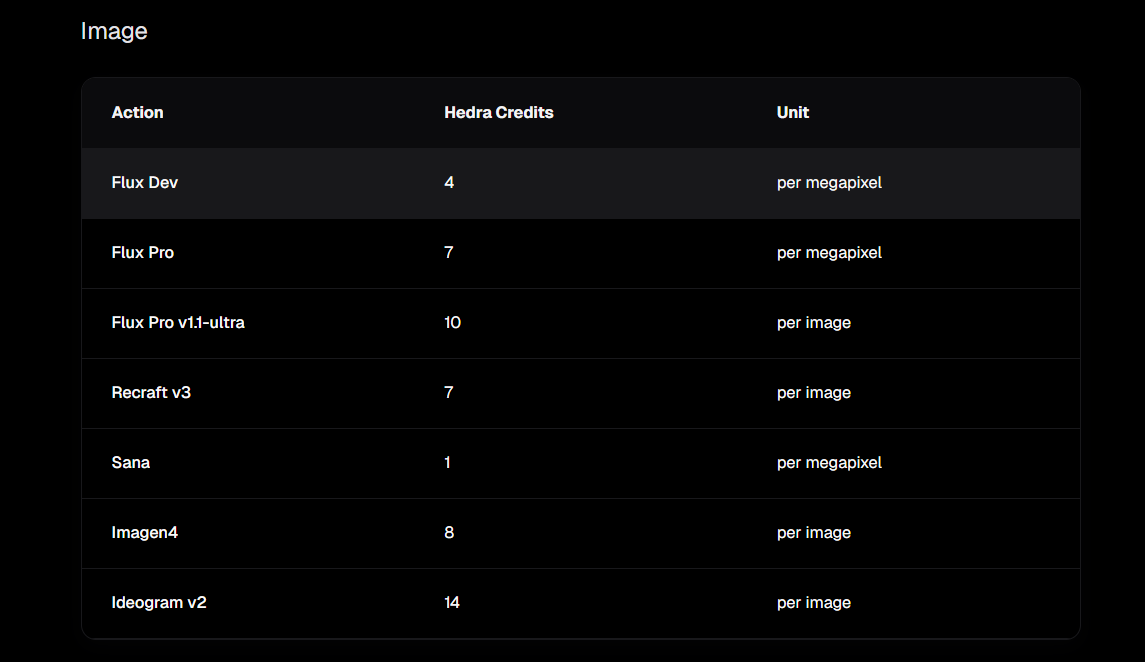Select the Action column header
The image size is (1145, 662).
[x=137, y=112]
